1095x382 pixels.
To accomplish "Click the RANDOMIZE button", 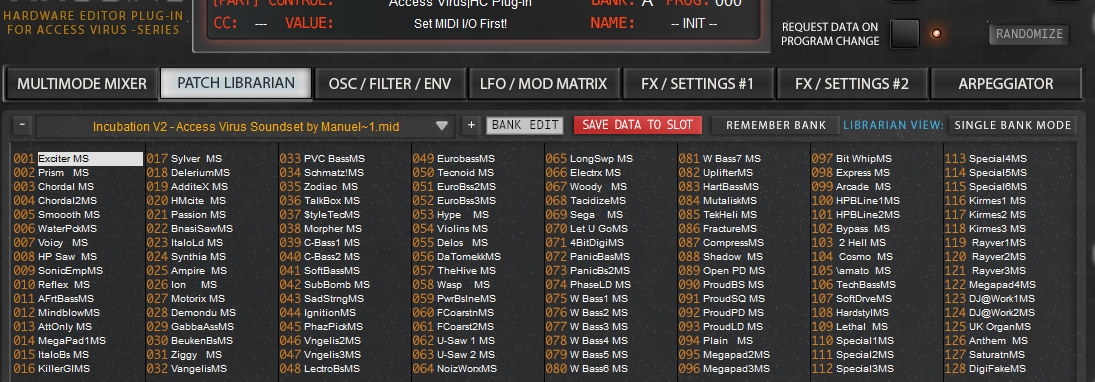I will pyautogui.click(x=1029, y=34).
